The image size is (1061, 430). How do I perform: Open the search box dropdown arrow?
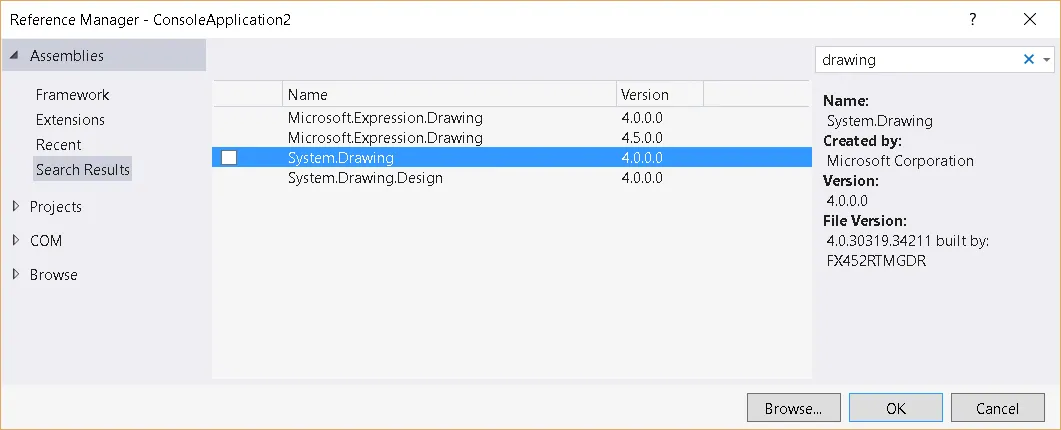point(1046,60)
